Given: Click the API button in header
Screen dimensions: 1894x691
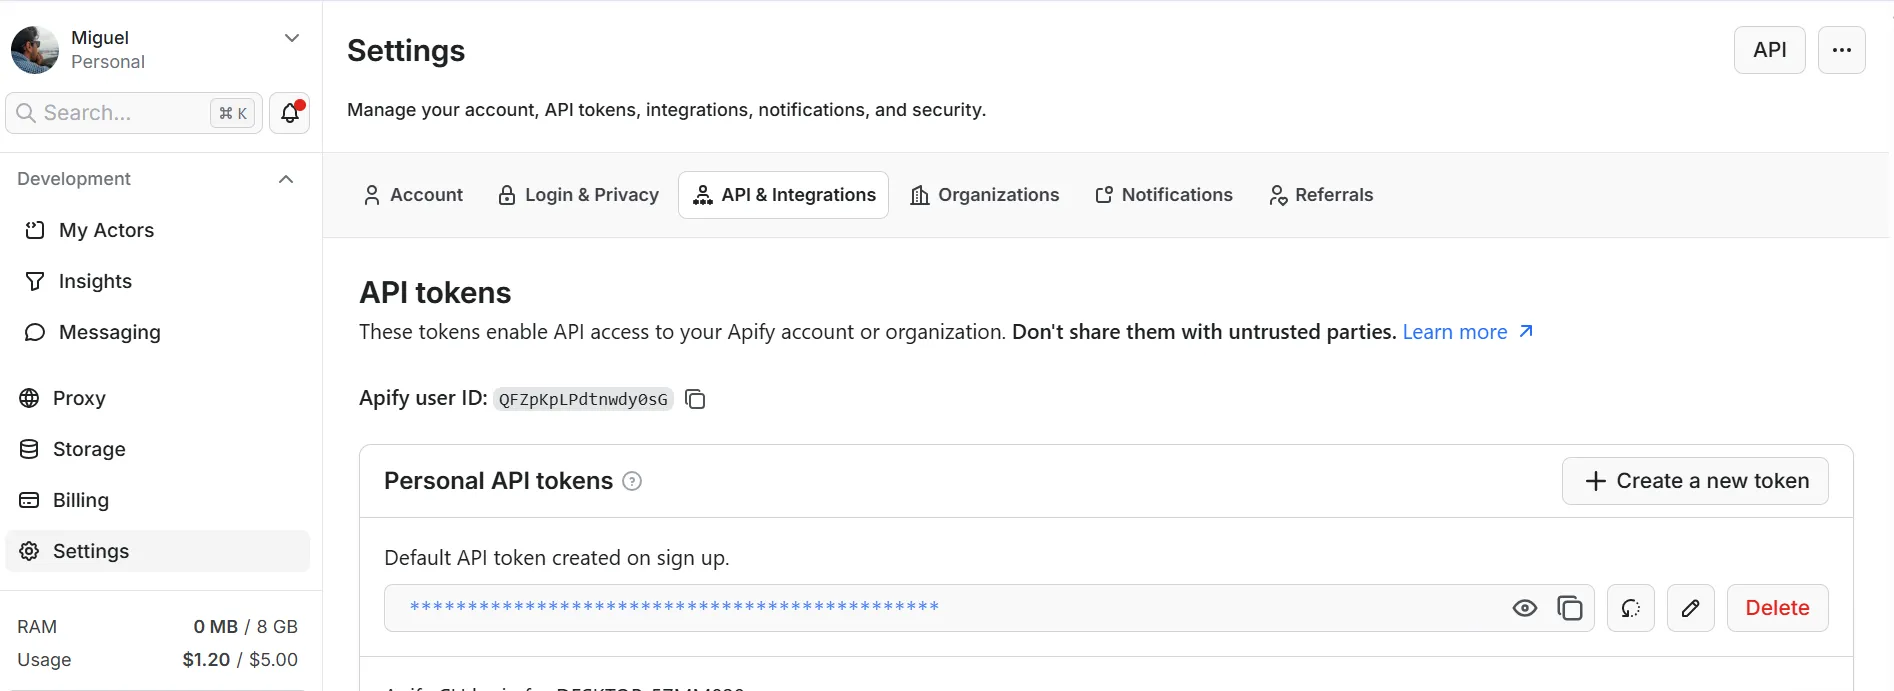Looking at the screenshot, I should point(1769,50).
